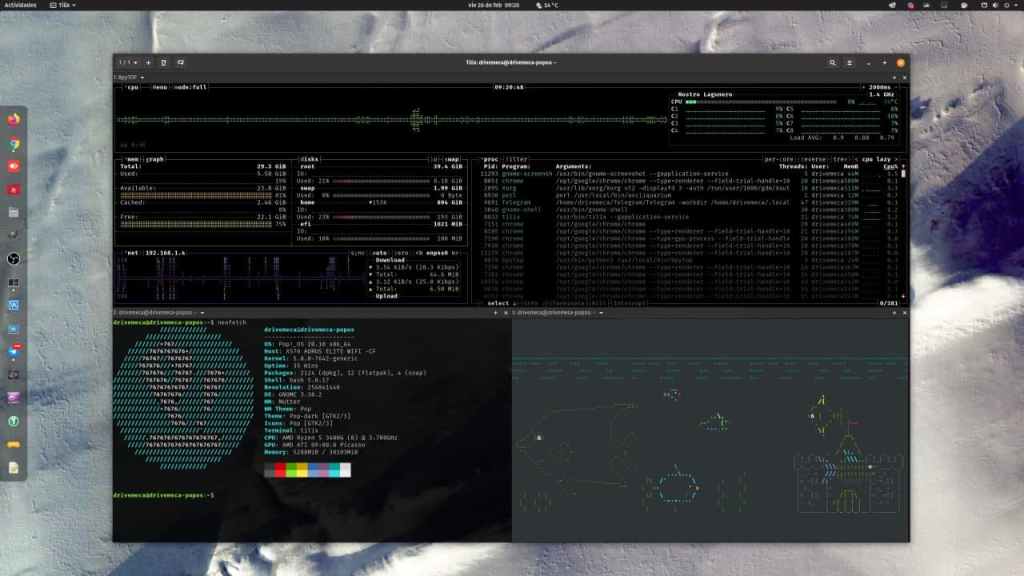Expand the bpytop terminal title dropdown
This screenshot has width=1024, height=576.
(142, 77)
